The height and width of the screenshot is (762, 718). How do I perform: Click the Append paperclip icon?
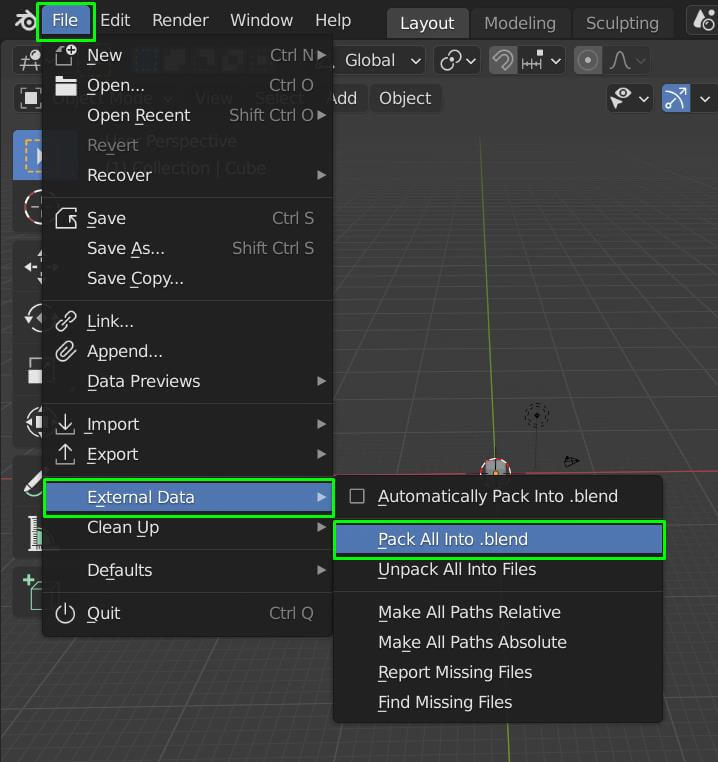tap(66, 351)
